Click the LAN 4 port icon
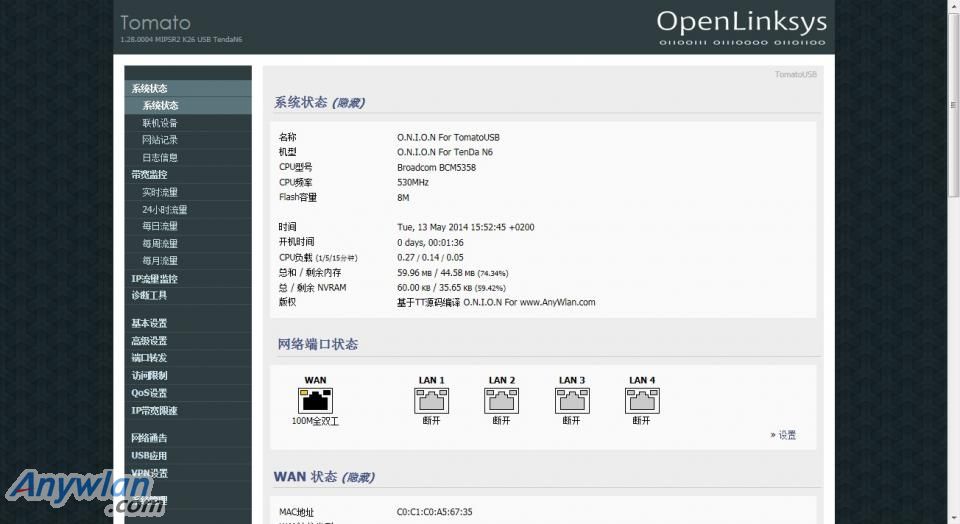Viewport: 960px width, 524px height. 642,401
